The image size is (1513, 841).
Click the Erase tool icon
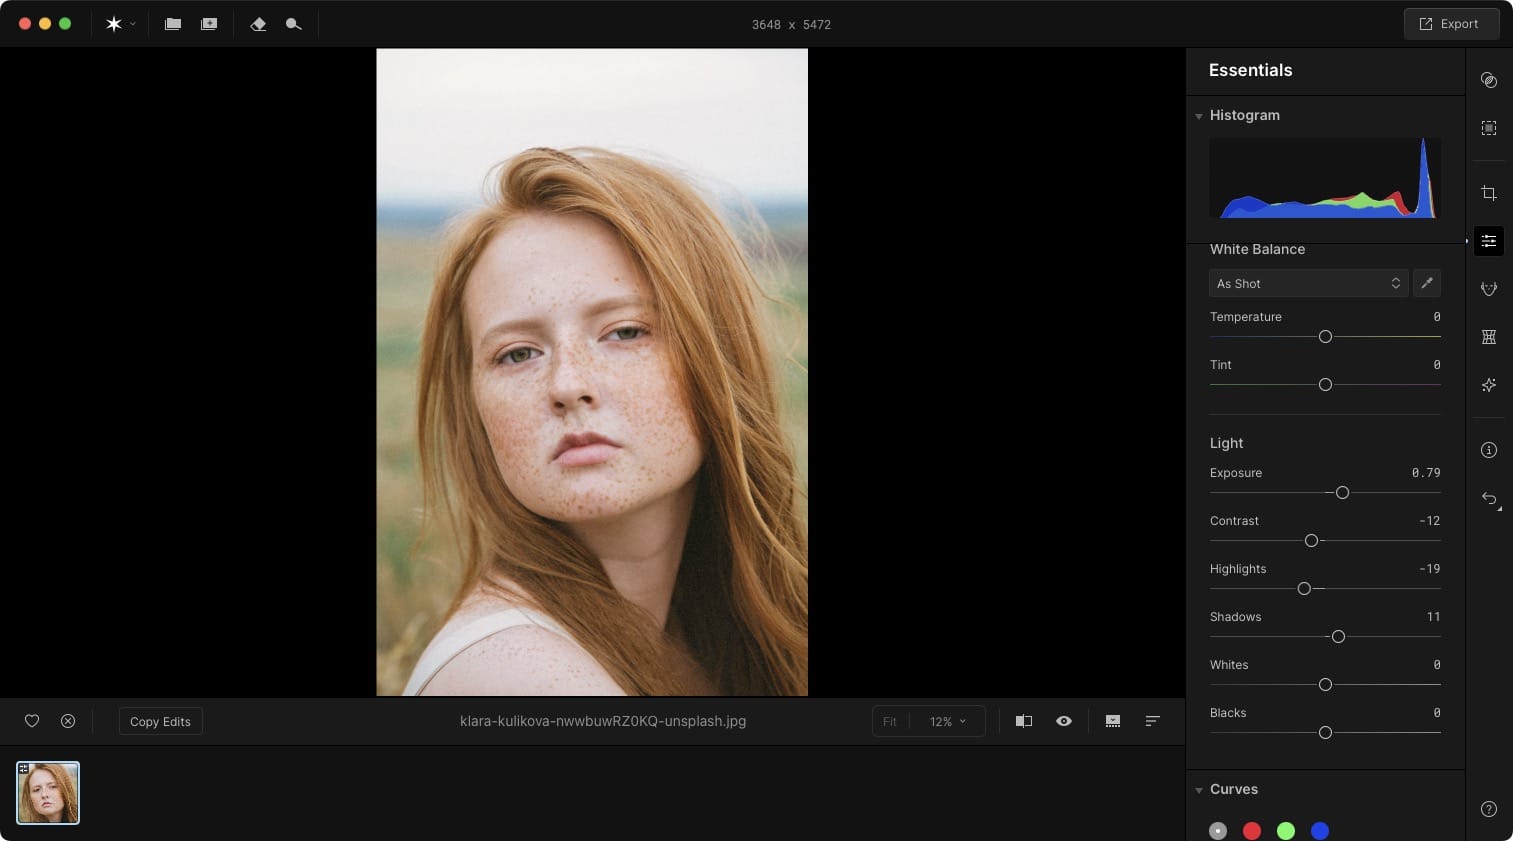258,24
